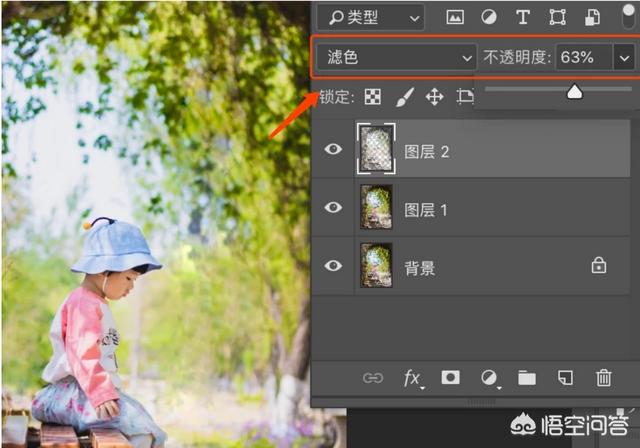Delete layer with trash icon
The height and width of the screenshot is (448, 640).
tap(603, 377)
